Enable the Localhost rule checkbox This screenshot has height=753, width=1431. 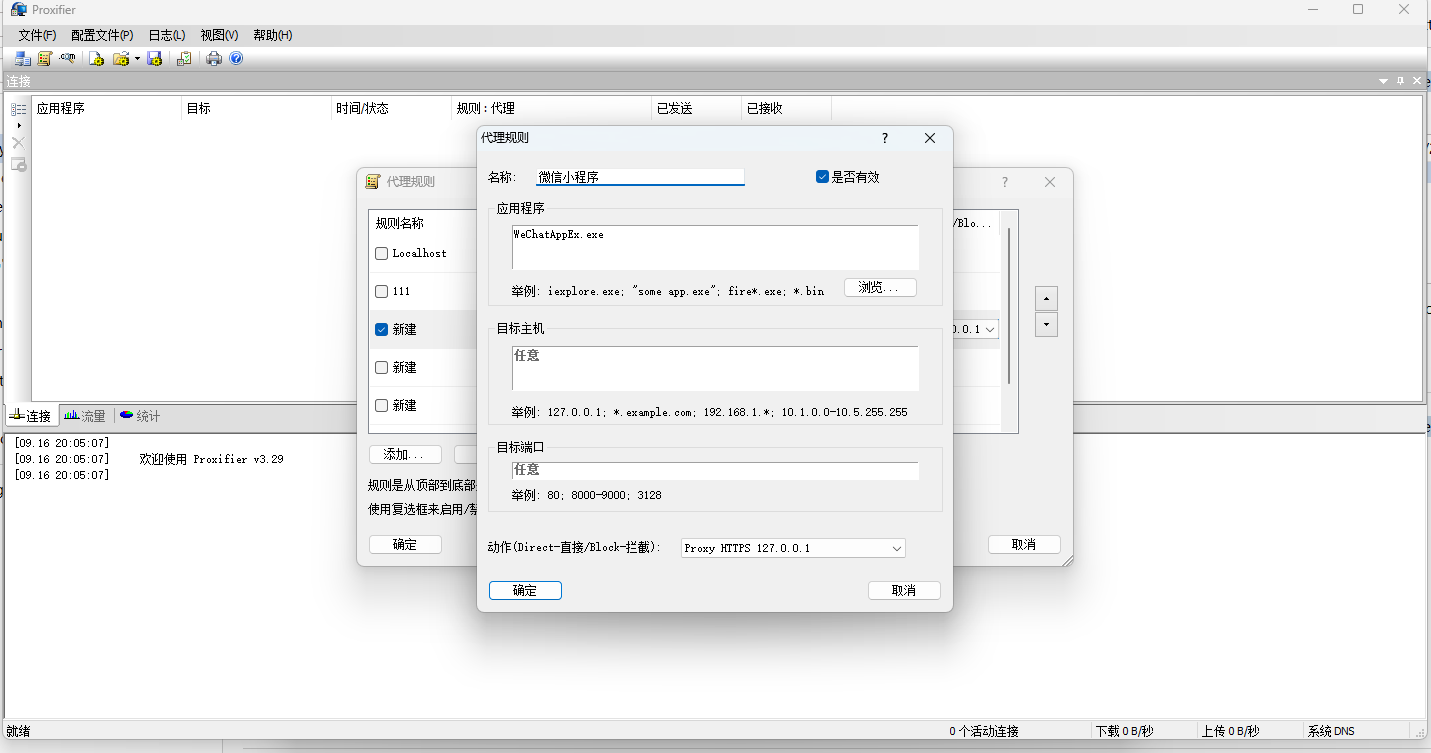click(381, 254)
